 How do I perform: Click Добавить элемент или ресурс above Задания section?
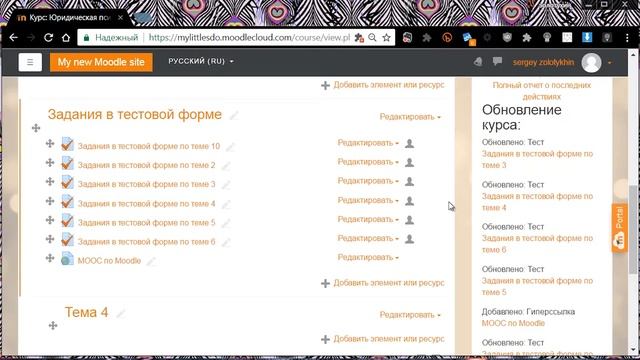click(x=382, y=85)
